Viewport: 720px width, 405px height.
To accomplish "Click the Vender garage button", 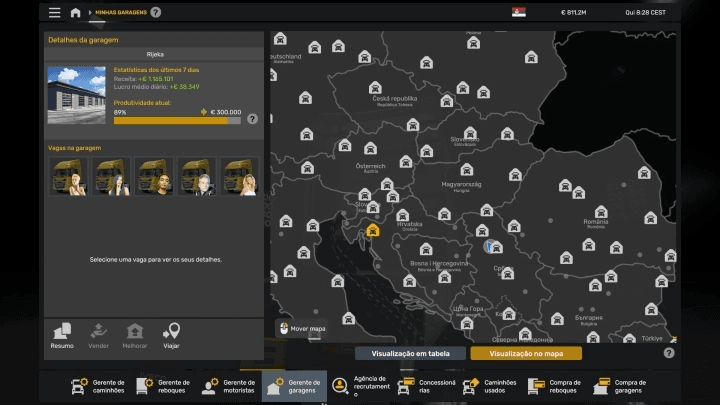I will pyautogui.click(x=98, y=336).
